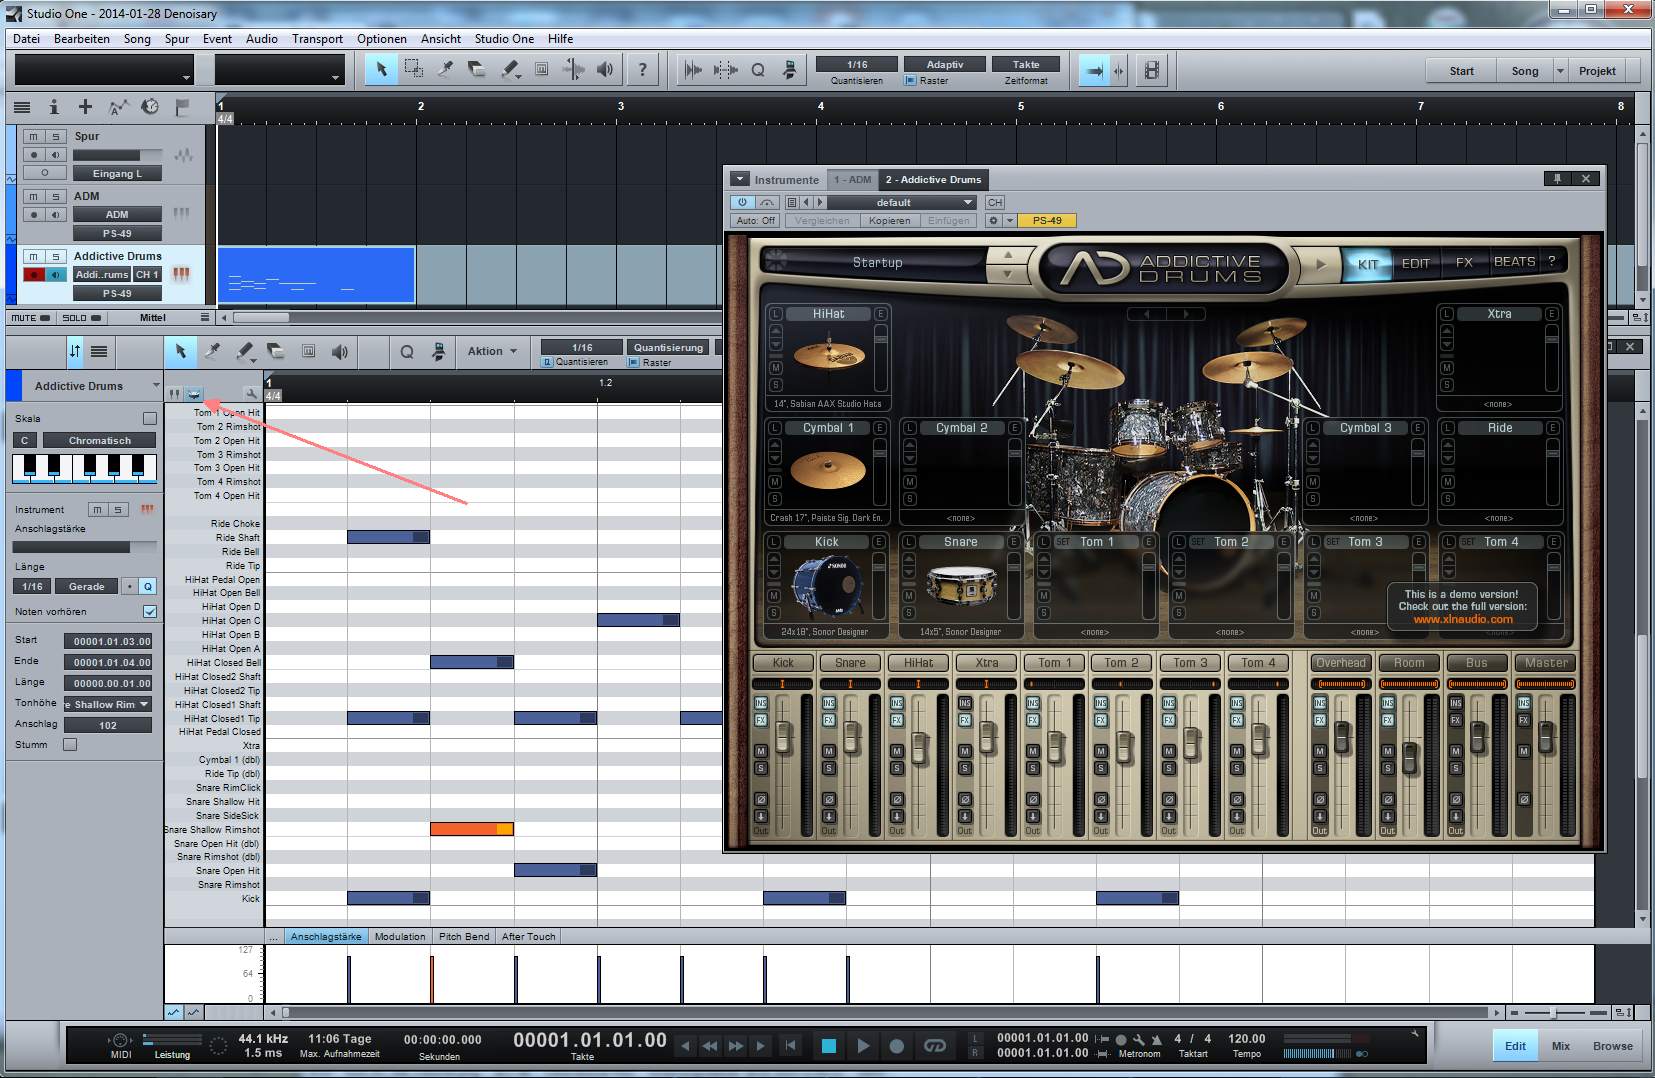
Task: Click the Master channel fader in the mixer
Action: (x=1546, y=738)
